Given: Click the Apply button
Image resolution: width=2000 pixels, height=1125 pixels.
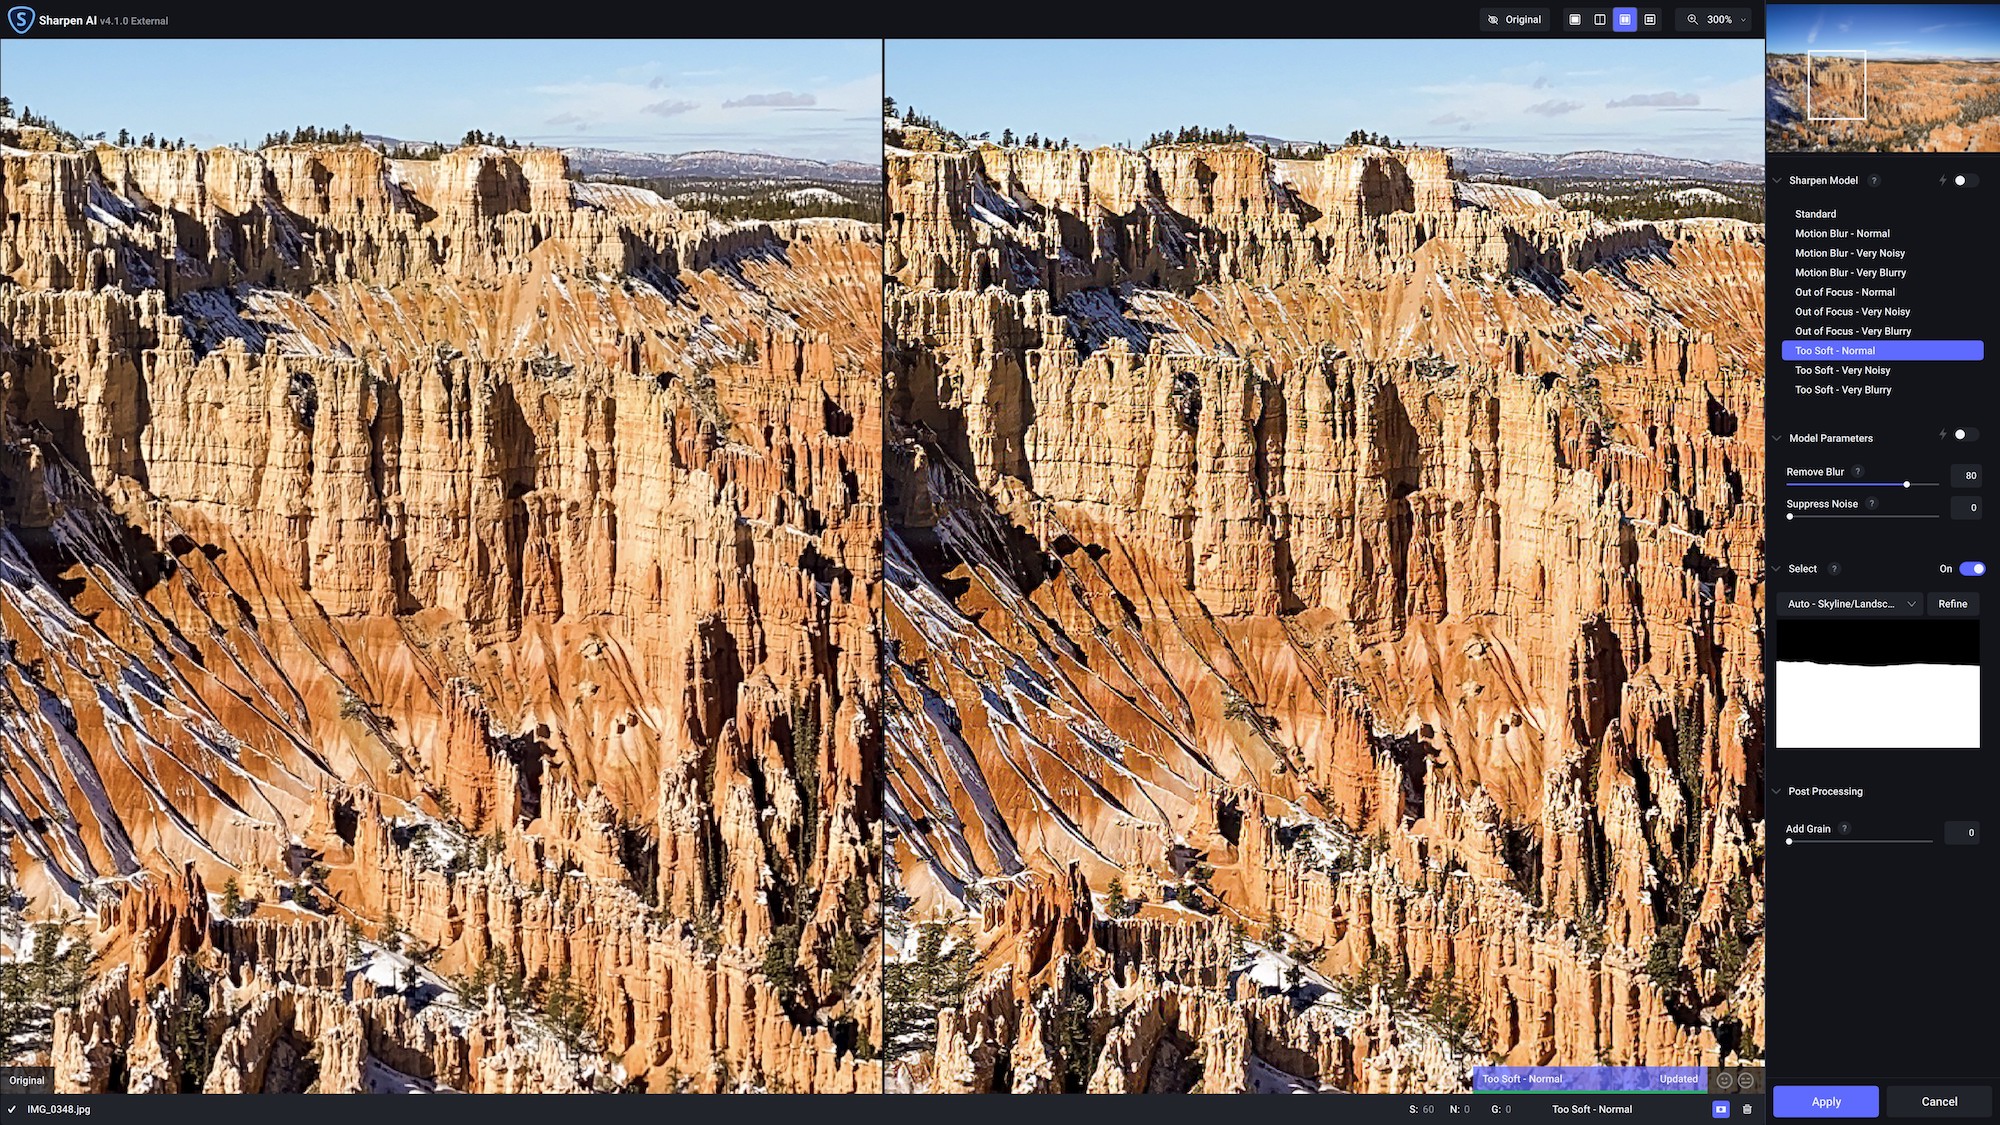Looking at the screenshot, I should click(x=1825, y=1101).
